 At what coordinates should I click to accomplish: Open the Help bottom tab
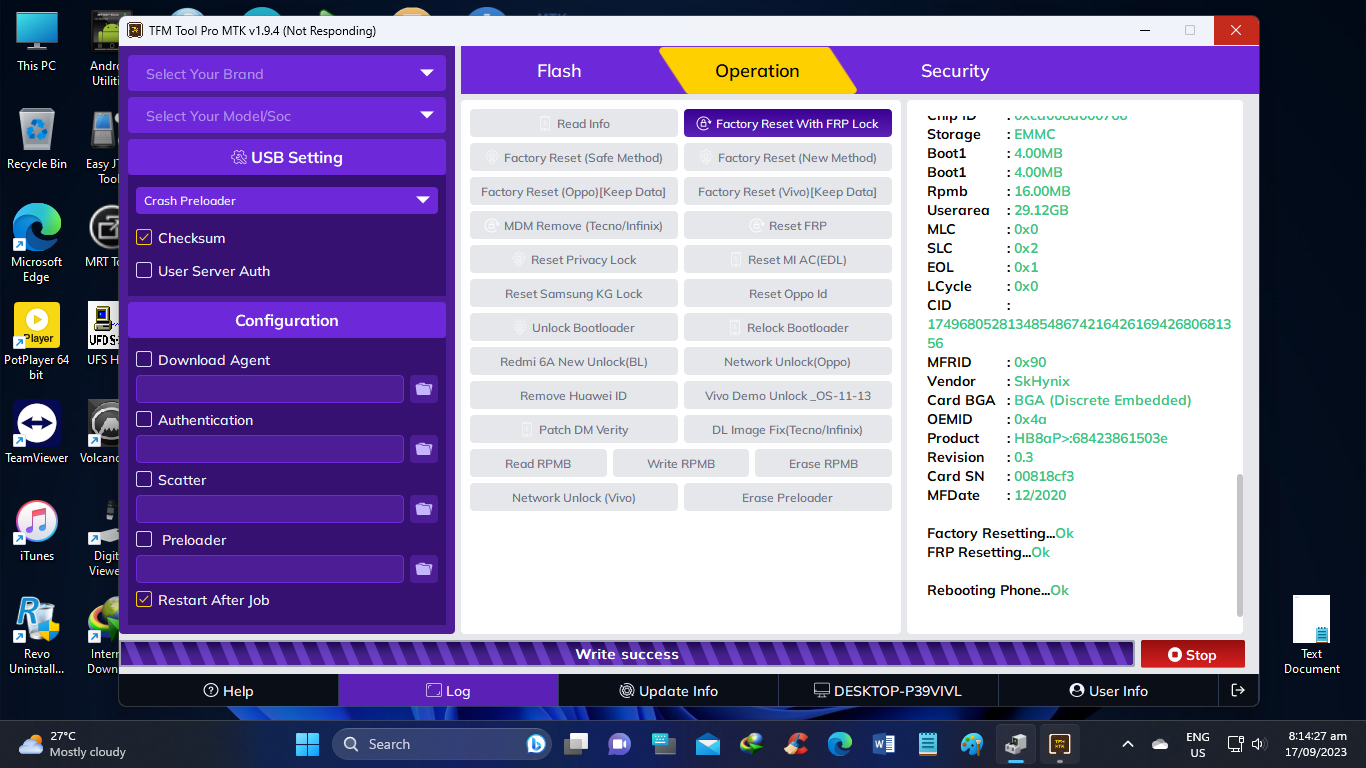229,690
